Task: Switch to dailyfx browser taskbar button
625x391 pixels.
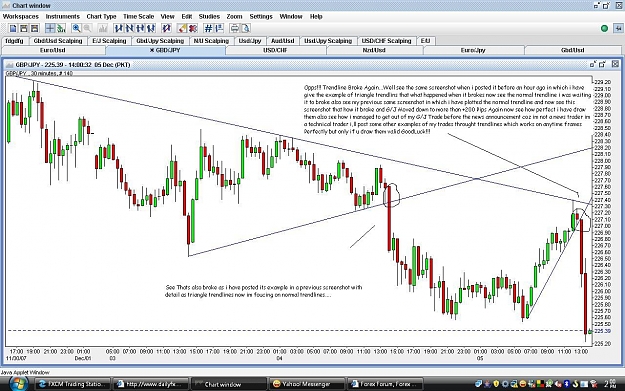Action: pos(150,384)
